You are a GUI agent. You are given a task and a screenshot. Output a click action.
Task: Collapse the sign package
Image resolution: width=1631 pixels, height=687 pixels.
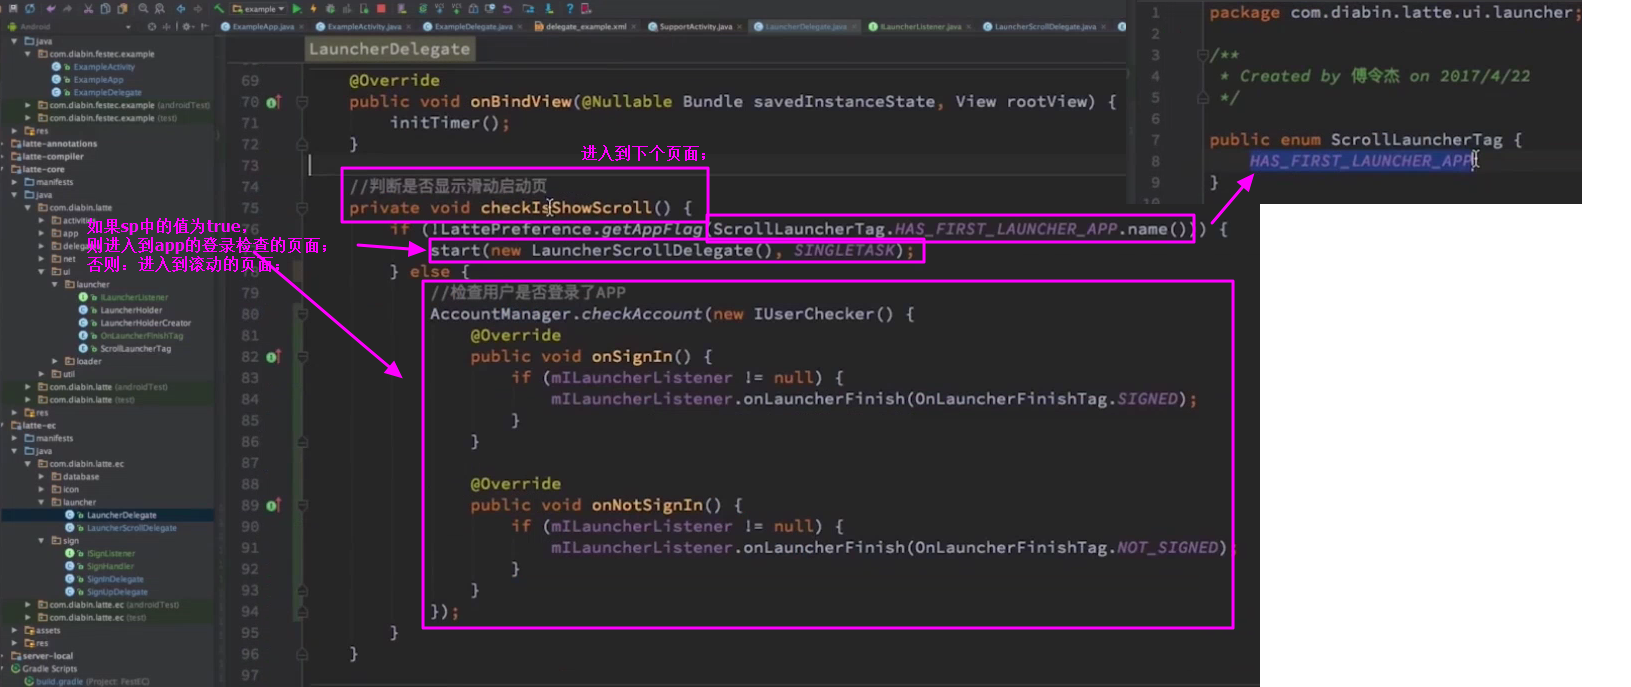42,540
